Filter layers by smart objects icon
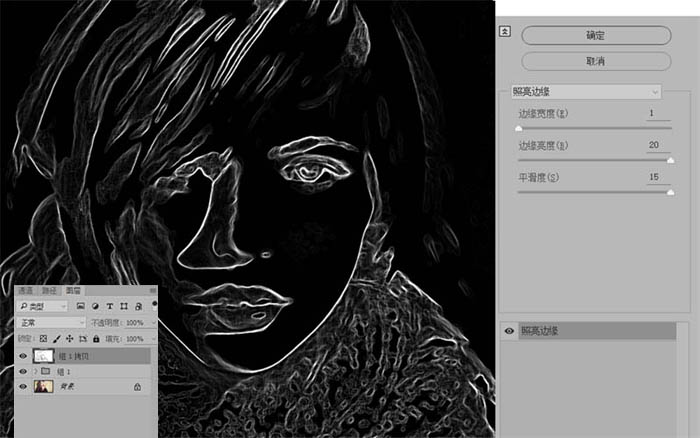Viewport: 700px width, 438px height. tap(138, 306)
